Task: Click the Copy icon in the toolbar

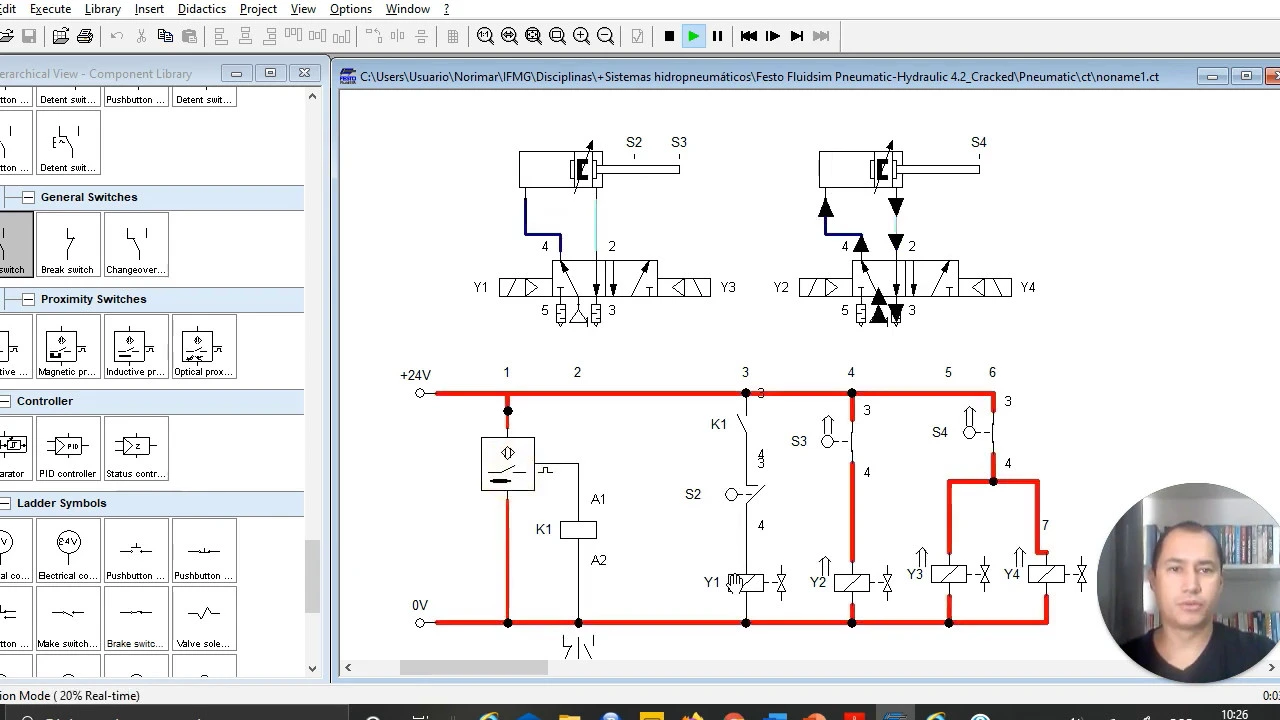Action: 165,36
